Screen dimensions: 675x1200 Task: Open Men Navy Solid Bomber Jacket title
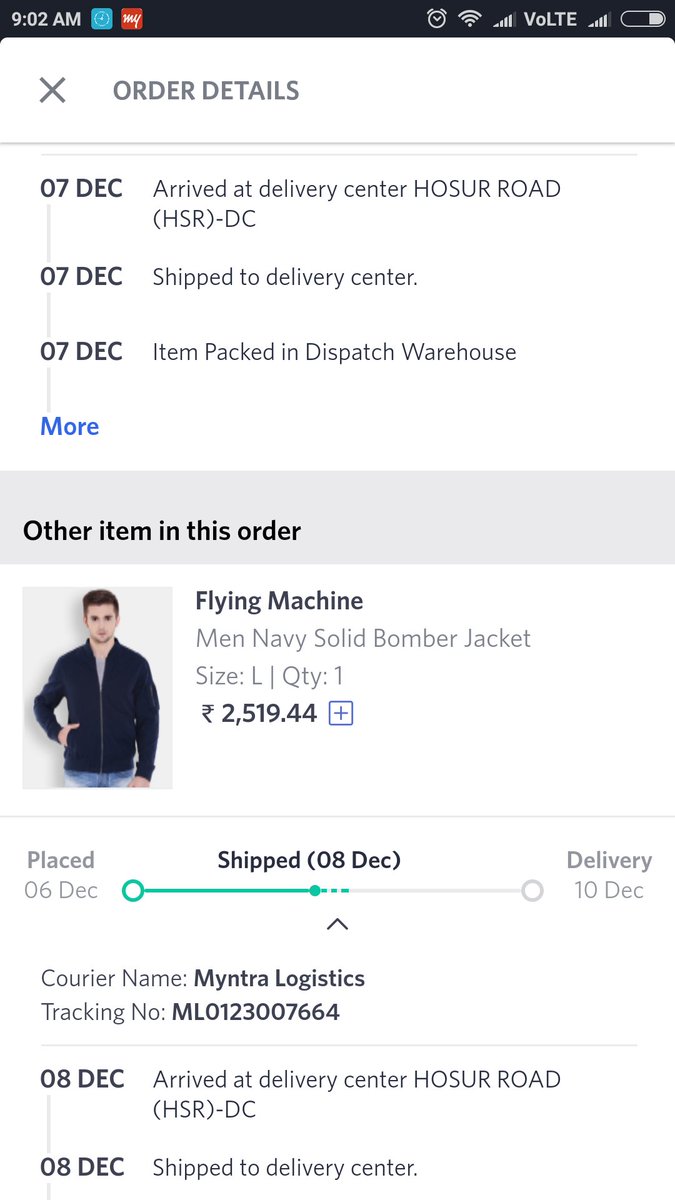tap(363, 638)
